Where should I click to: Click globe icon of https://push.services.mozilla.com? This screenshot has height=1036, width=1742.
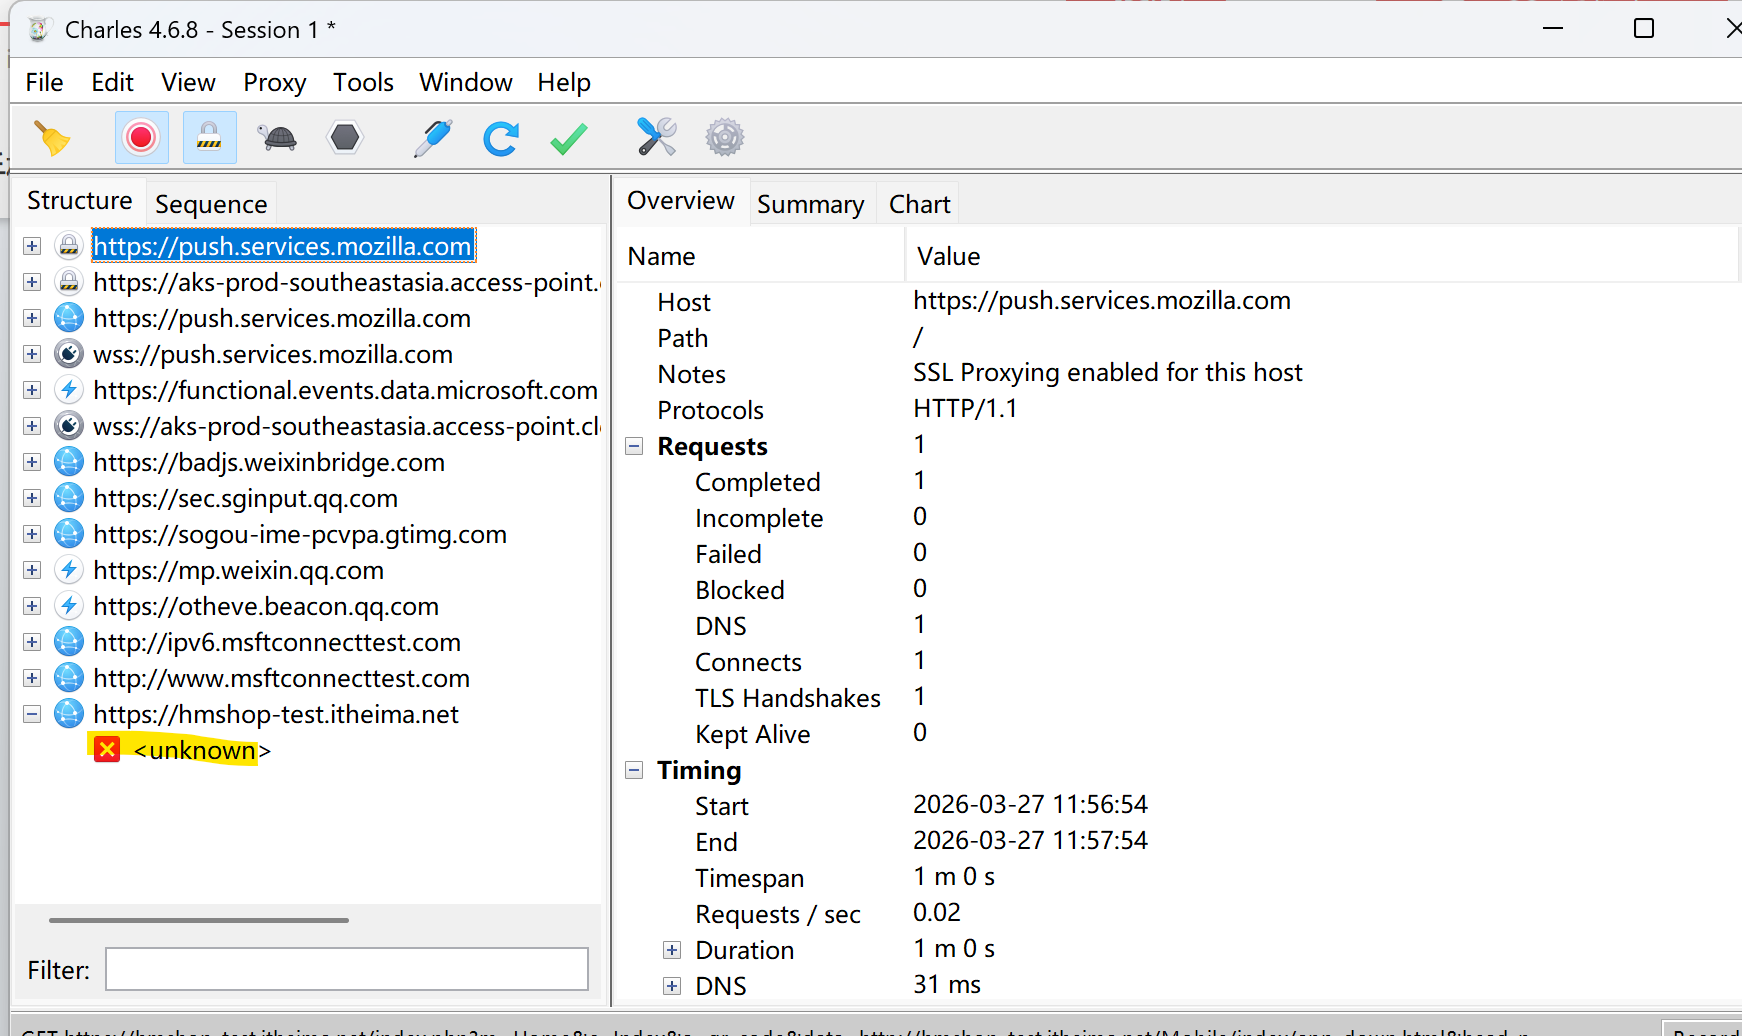(69, 318)
